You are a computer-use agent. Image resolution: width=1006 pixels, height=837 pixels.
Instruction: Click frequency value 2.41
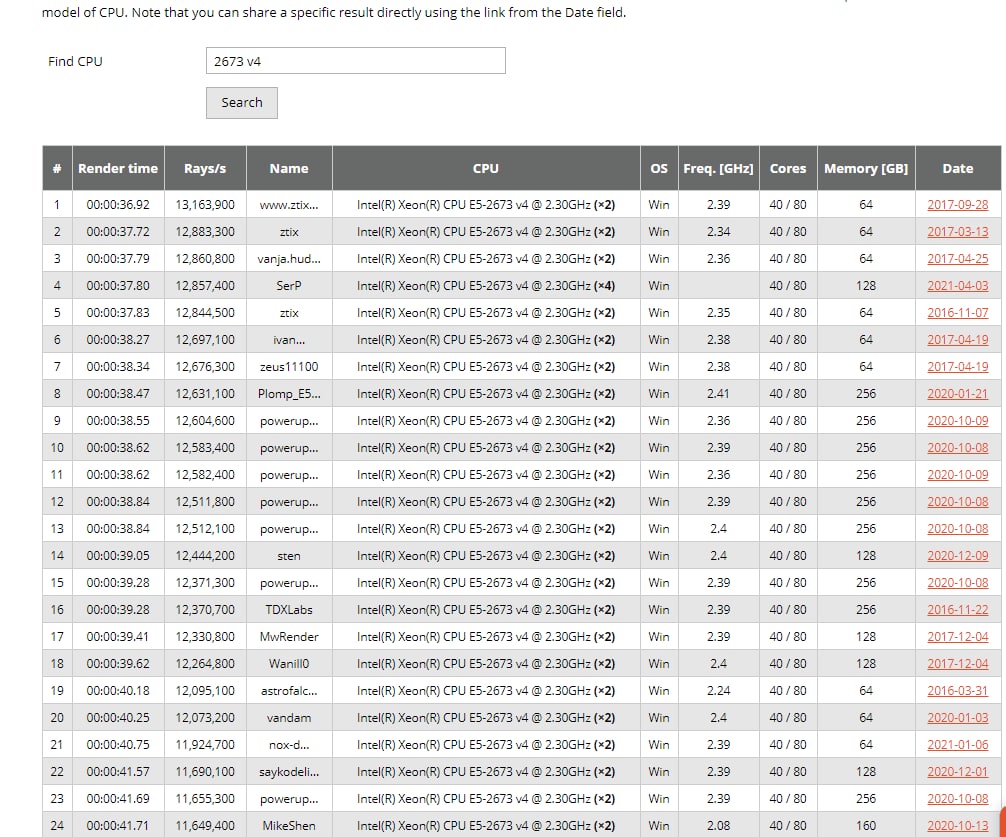click(x=719, y=393)
